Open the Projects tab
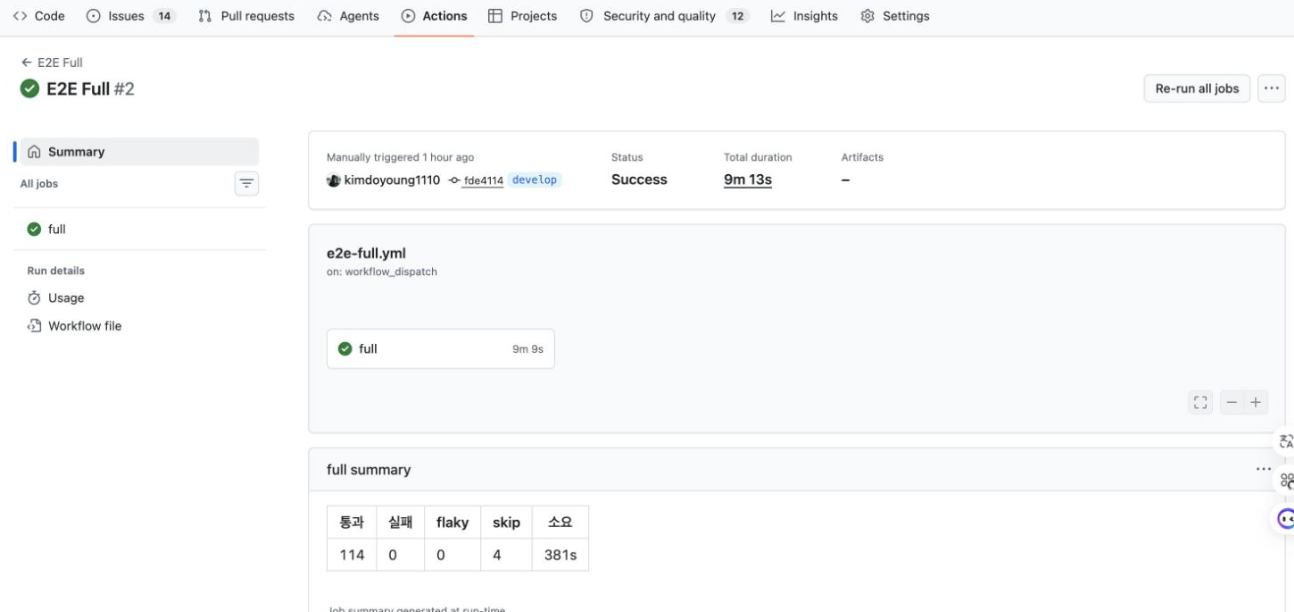This screenshot has width=1294, height=612. (522, 16)
